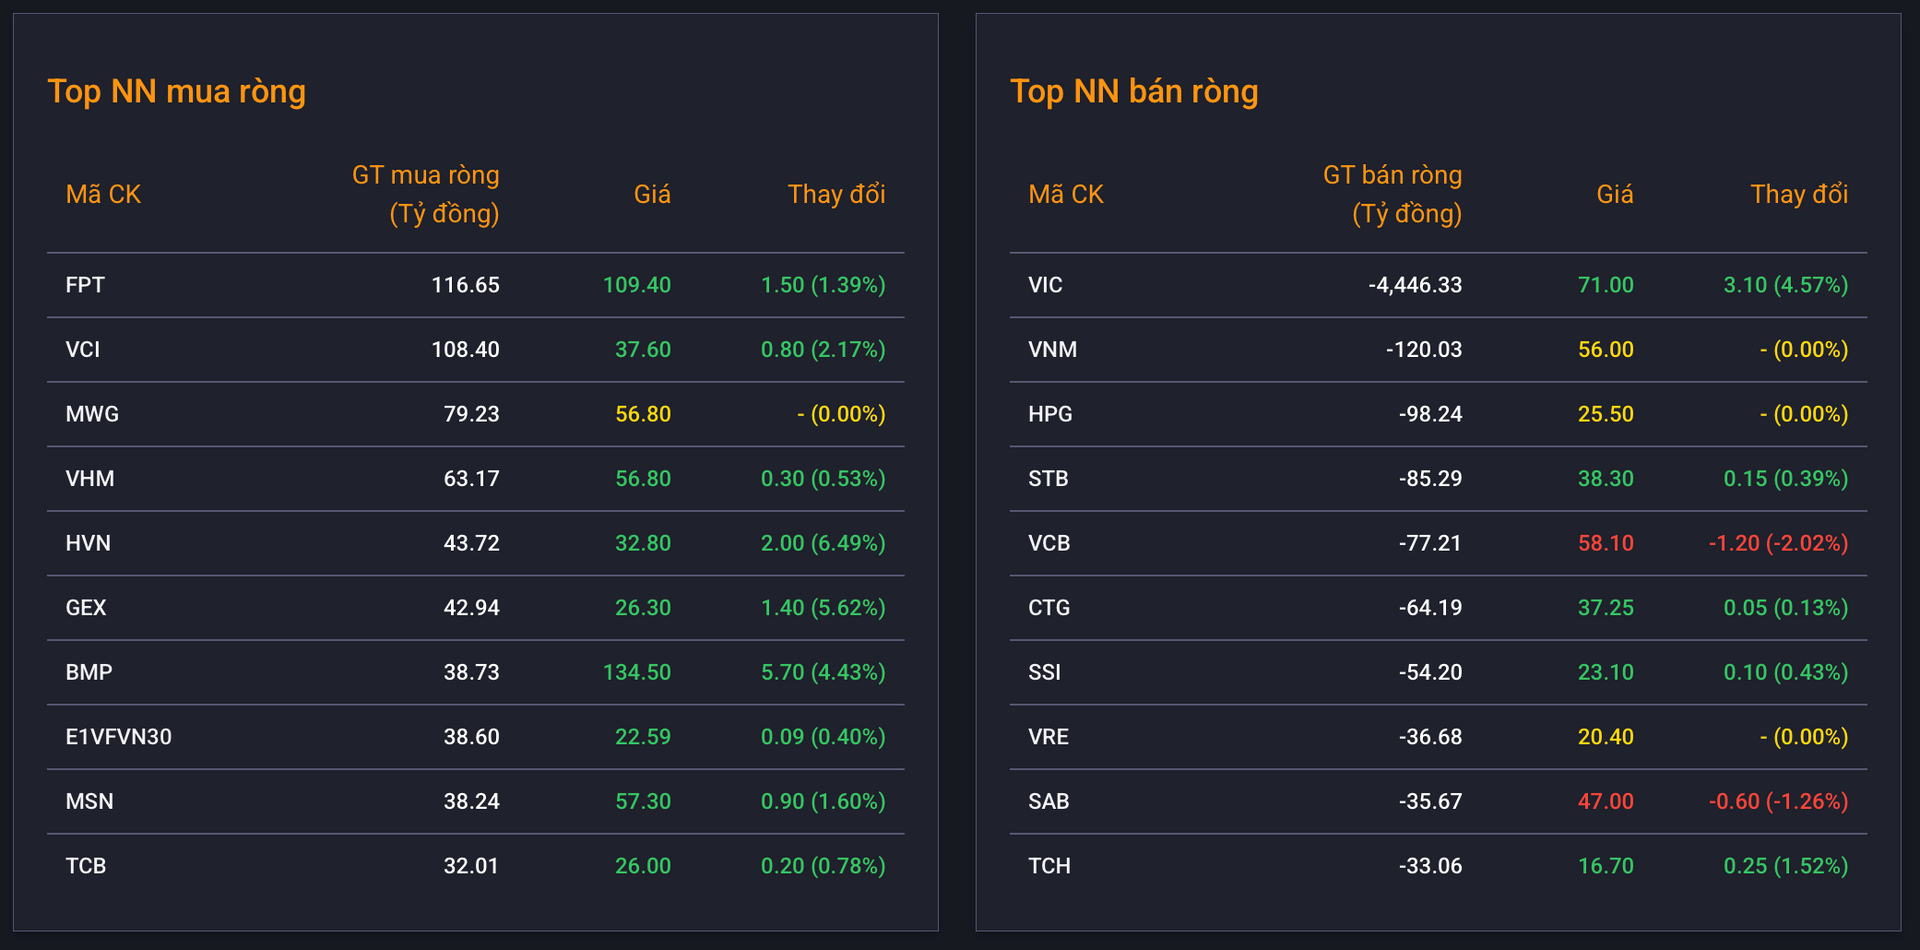
Task: Click the VCB stock code
Action: (x=1049, y=543)
